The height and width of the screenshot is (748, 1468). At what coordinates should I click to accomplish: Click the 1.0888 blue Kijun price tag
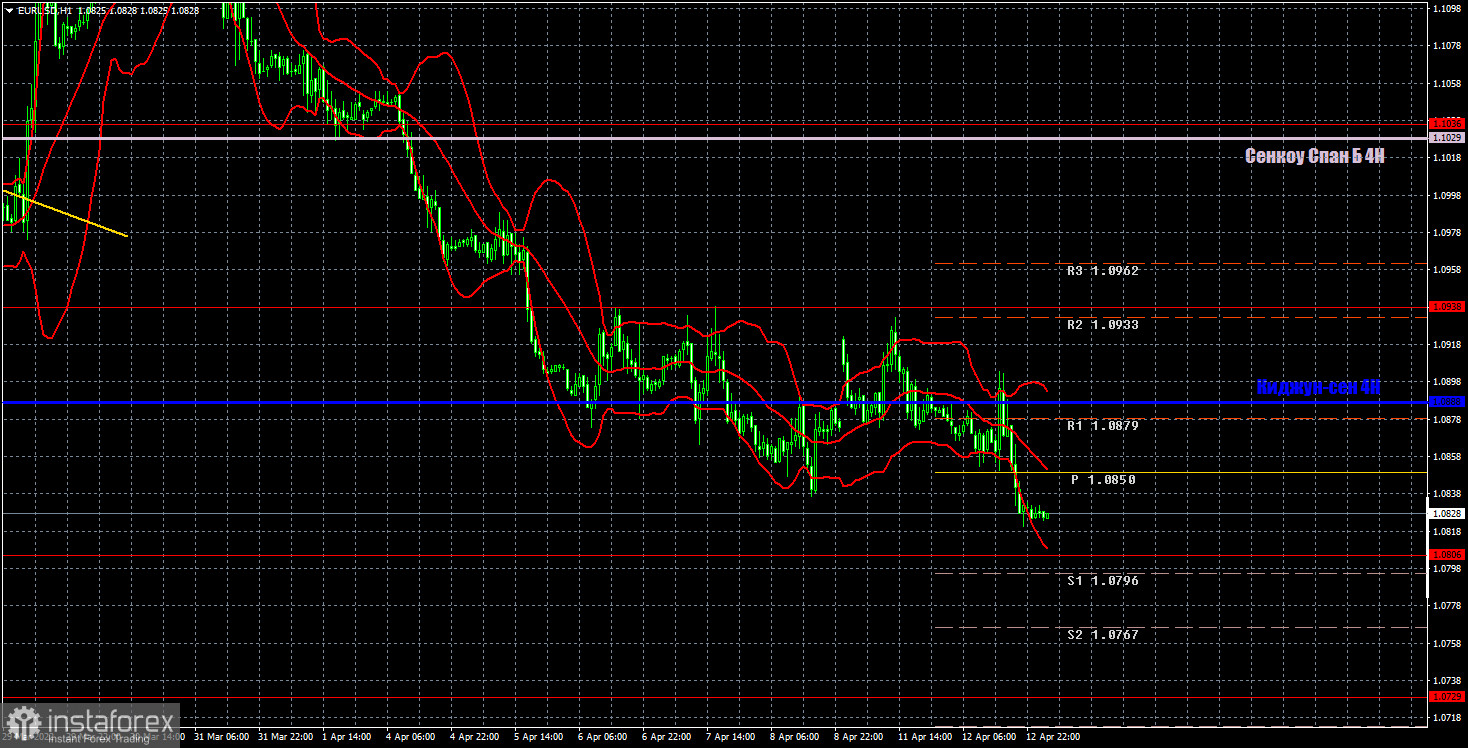1447,401
